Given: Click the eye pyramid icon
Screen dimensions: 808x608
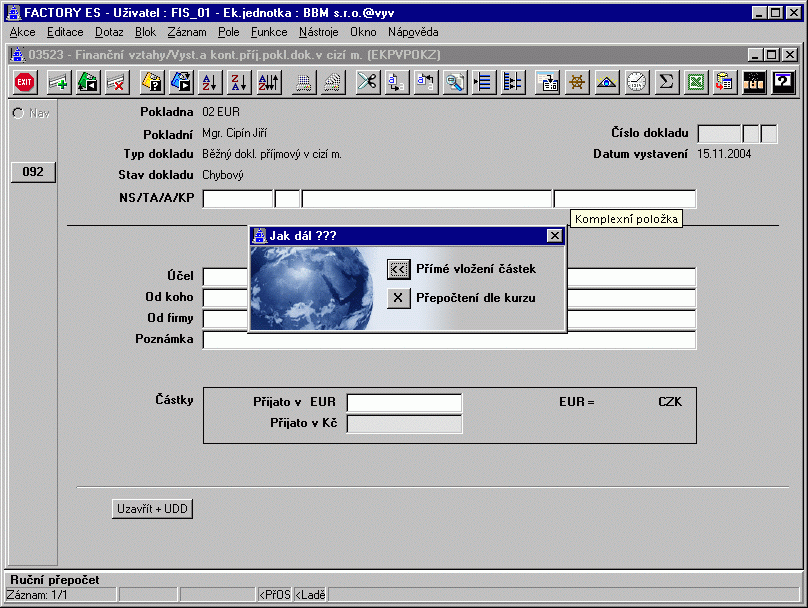Looking at the screenshot, I should 607,82.
